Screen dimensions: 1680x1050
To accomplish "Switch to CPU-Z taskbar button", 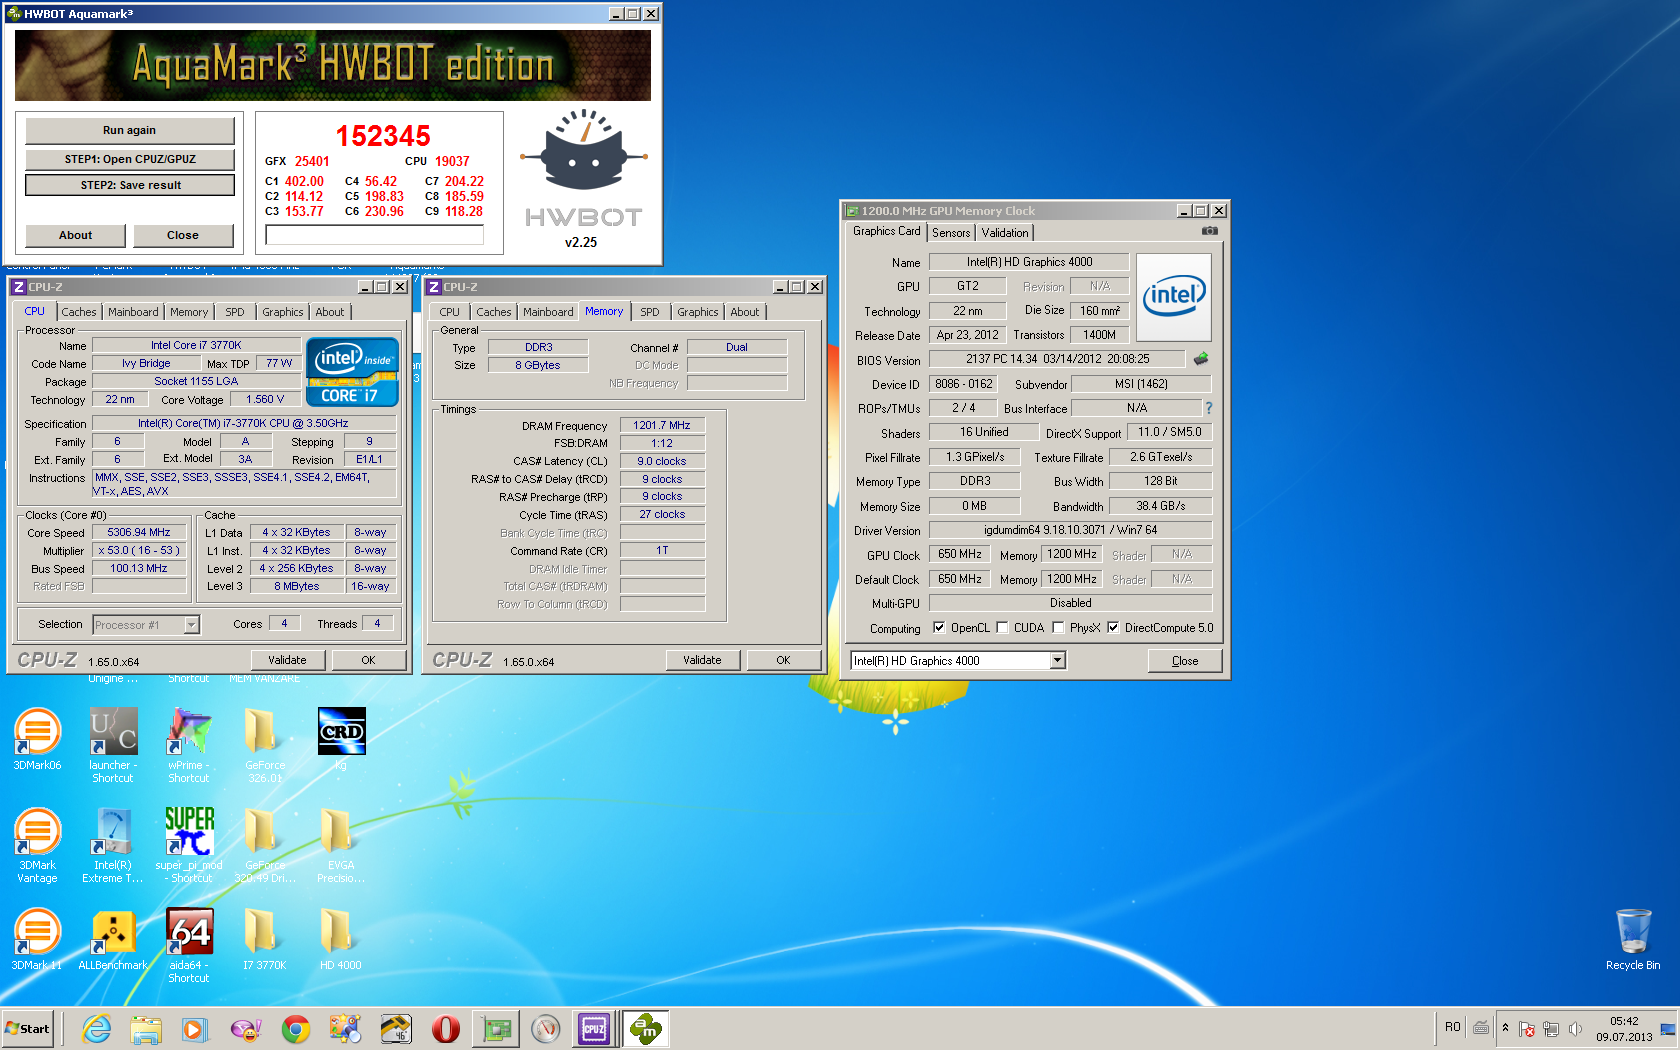I will point(594,1028).
